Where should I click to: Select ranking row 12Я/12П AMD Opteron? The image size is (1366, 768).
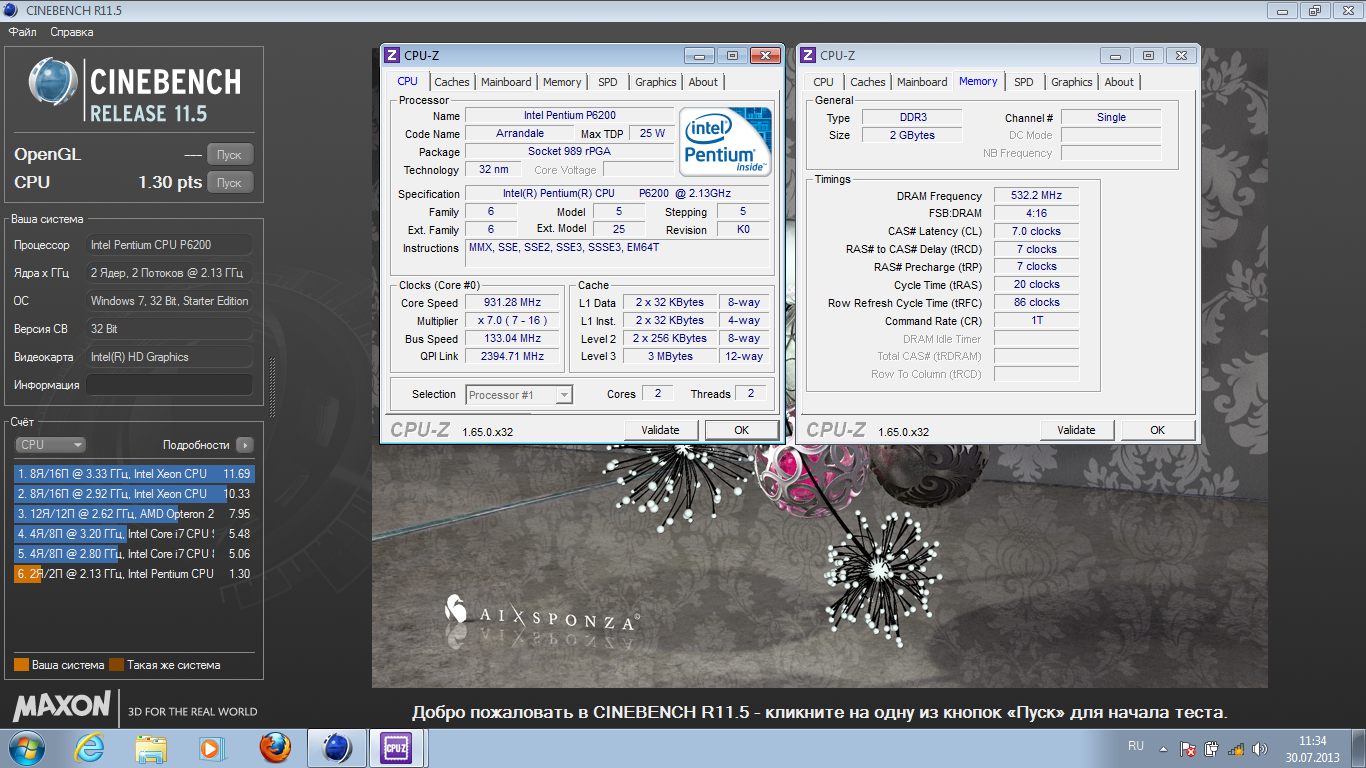click(x=134, y=514)
